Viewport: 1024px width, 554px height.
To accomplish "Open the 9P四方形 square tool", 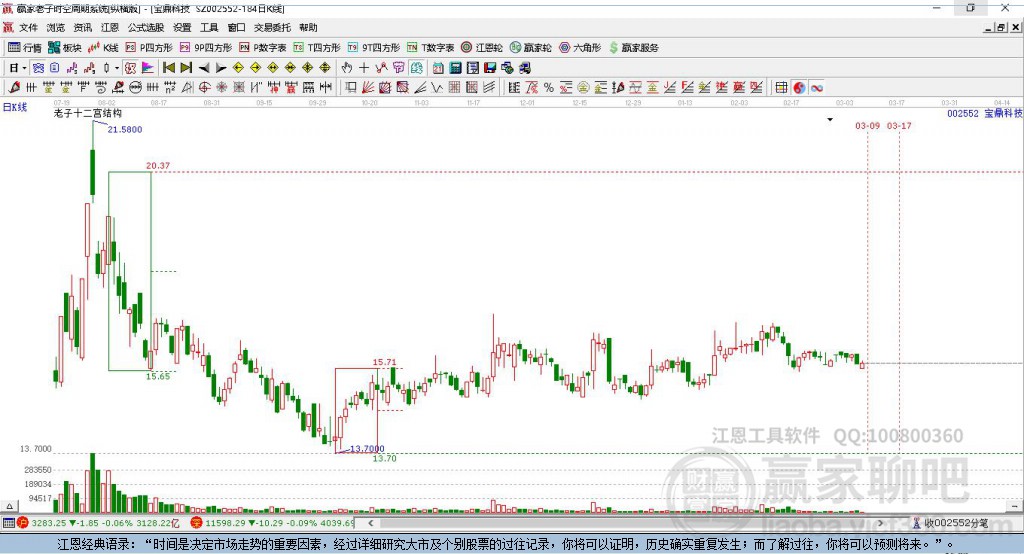I will tap(206, 48).
